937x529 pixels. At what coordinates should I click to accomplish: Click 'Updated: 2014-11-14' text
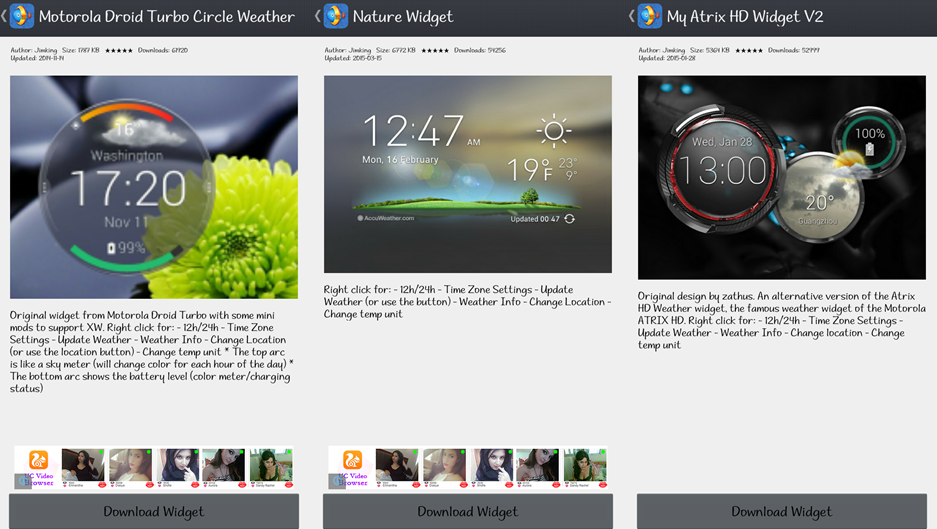click(37, 58)
